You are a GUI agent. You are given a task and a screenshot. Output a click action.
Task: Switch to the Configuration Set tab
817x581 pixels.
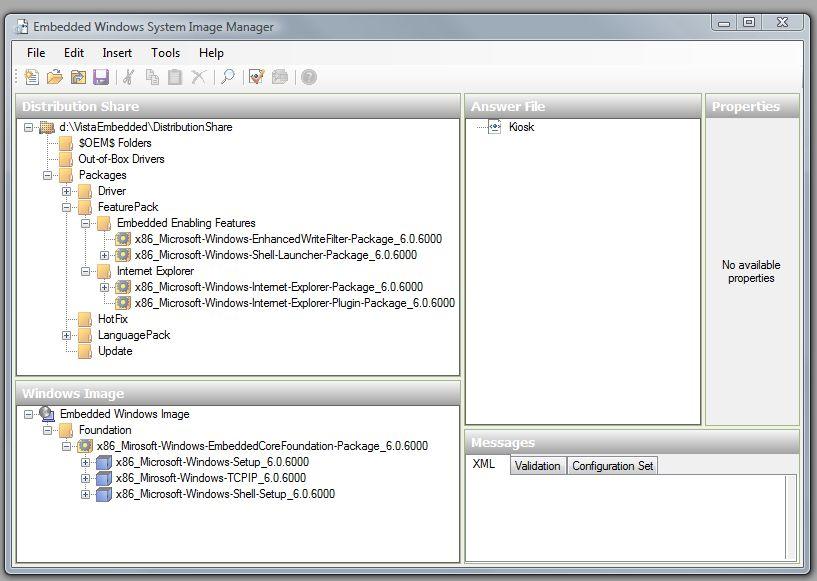click(x=612, y=466)
